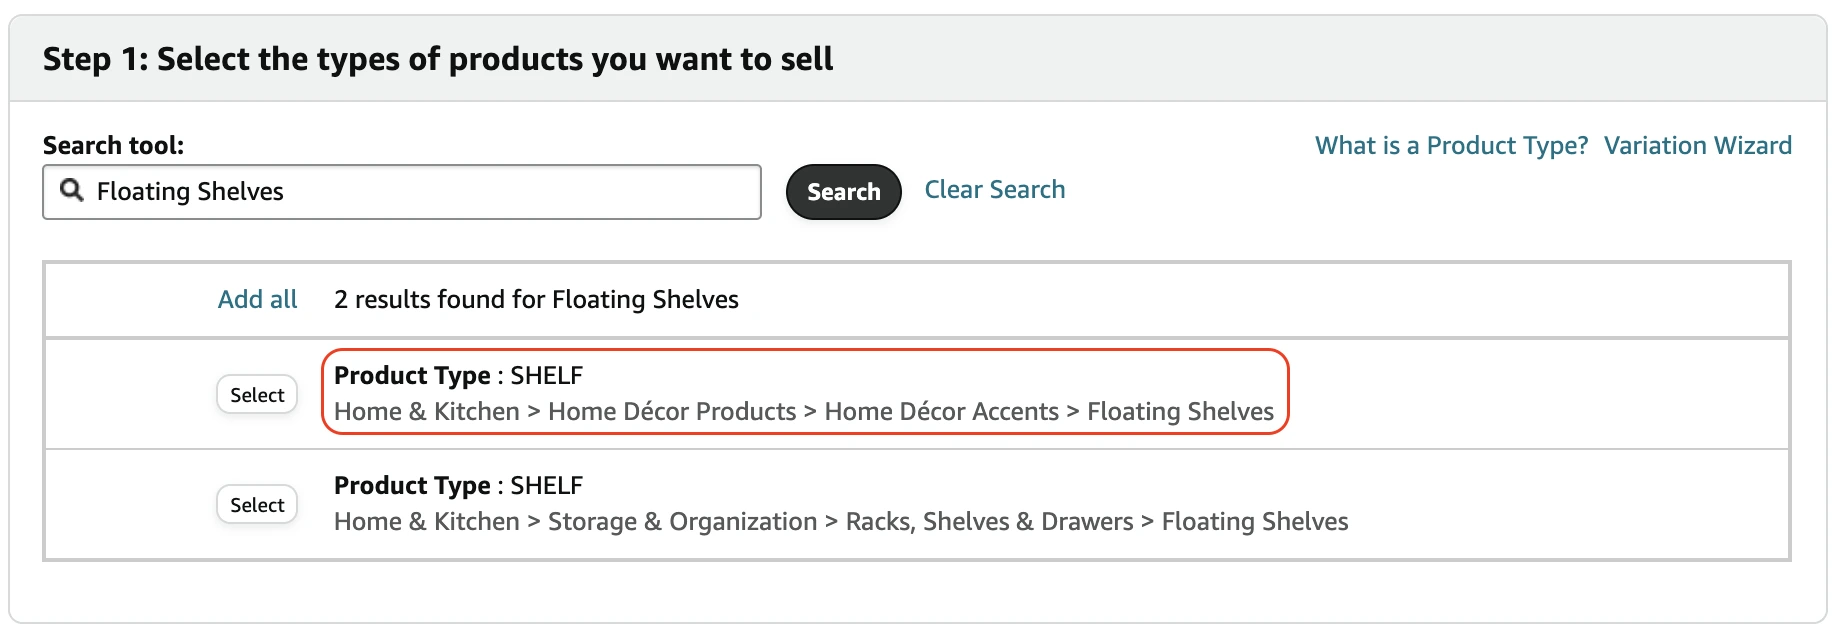This screenshot has height=636, width=1842.
Task: Select the Storage & Organization SHELF product type
Action: (257, 505)
